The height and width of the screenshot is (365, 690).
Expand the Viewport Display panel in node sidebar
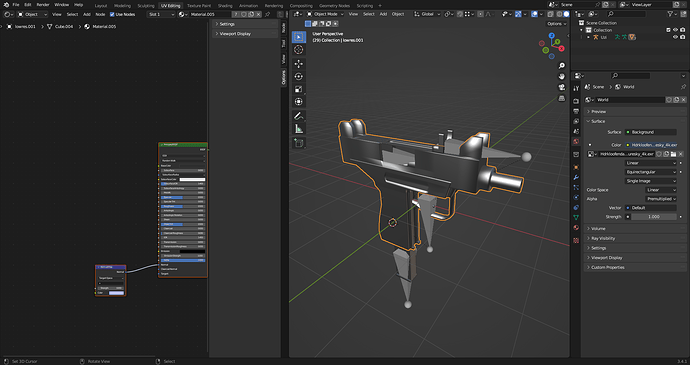[245, 33]
